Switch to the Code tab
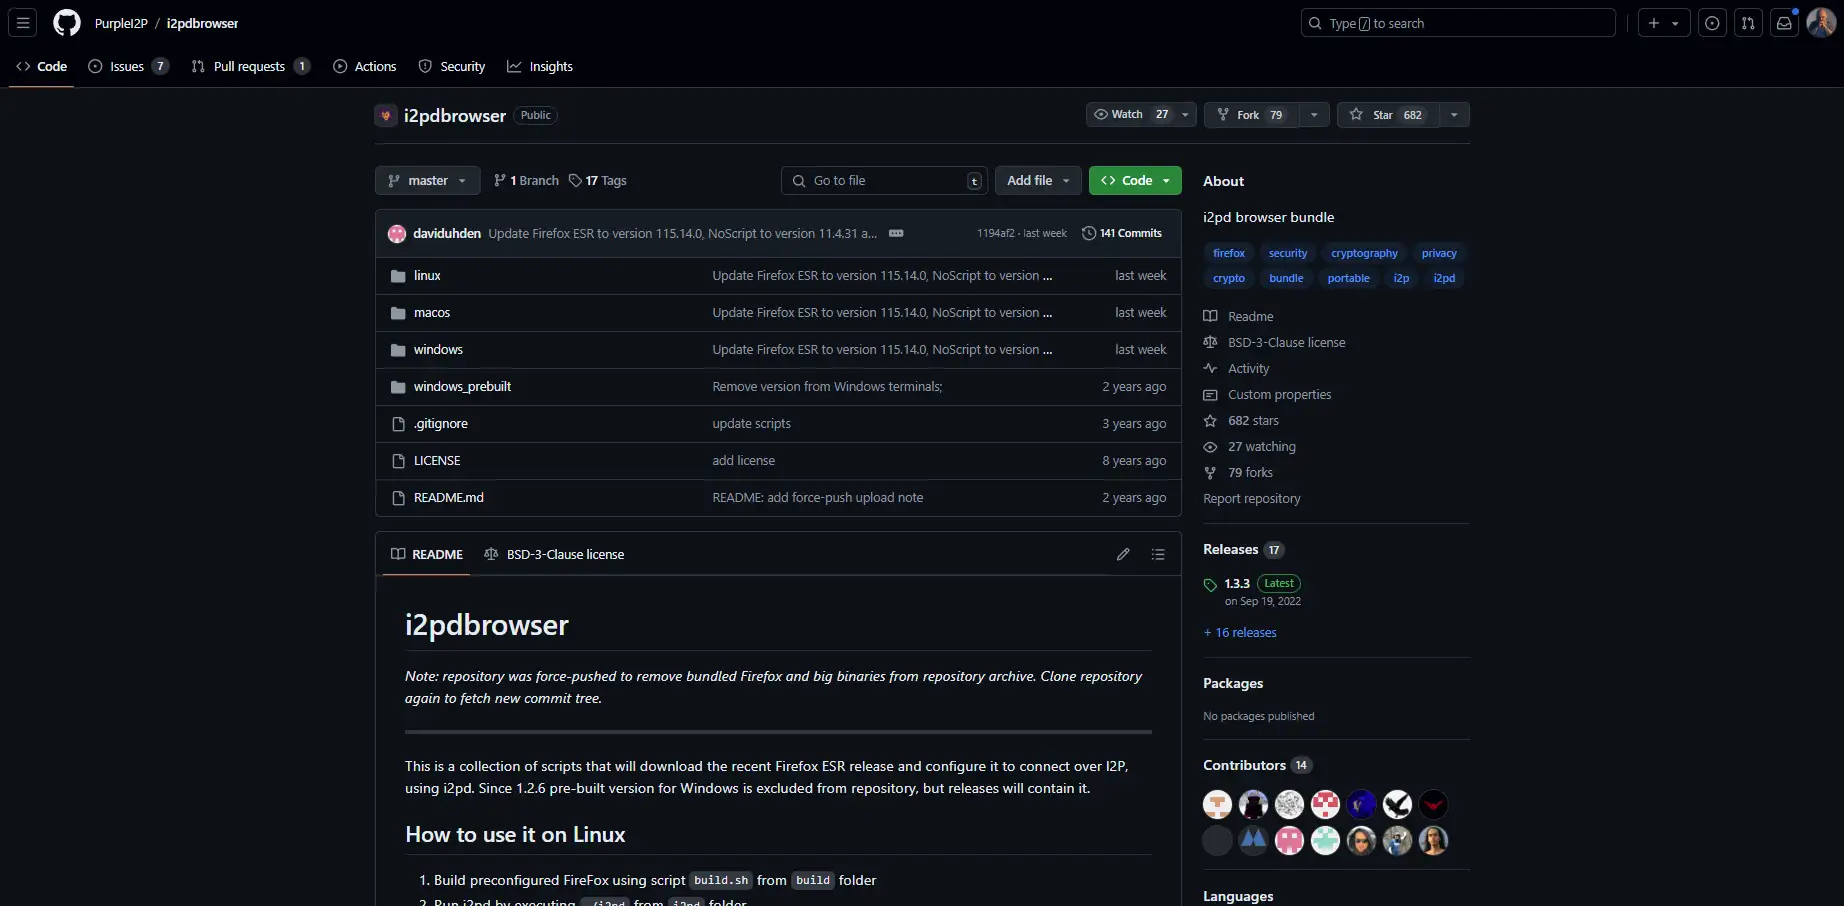The image size is (1844, 906). pyautogui.click(x=42, y=66)
